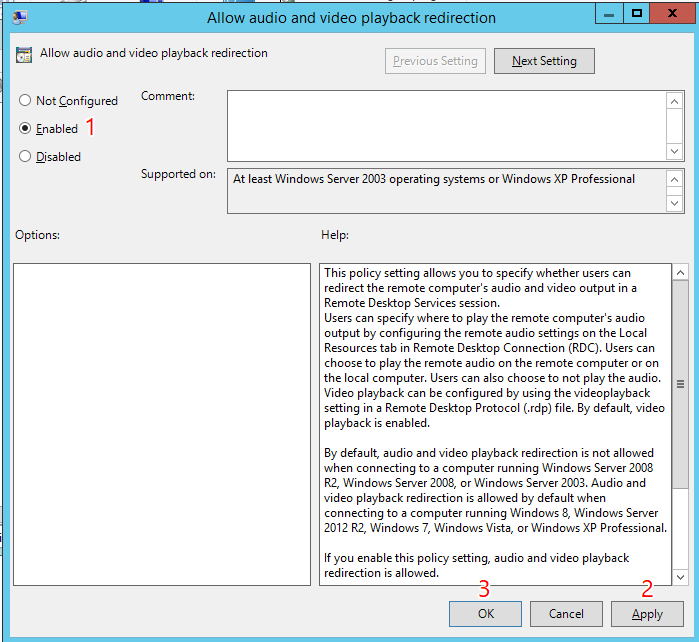Image resolution: width=699 pixels, height=642 pixels.
Task: Click up arrow in Supported on box
Action: pyautogui.click(x=675, y=178)
